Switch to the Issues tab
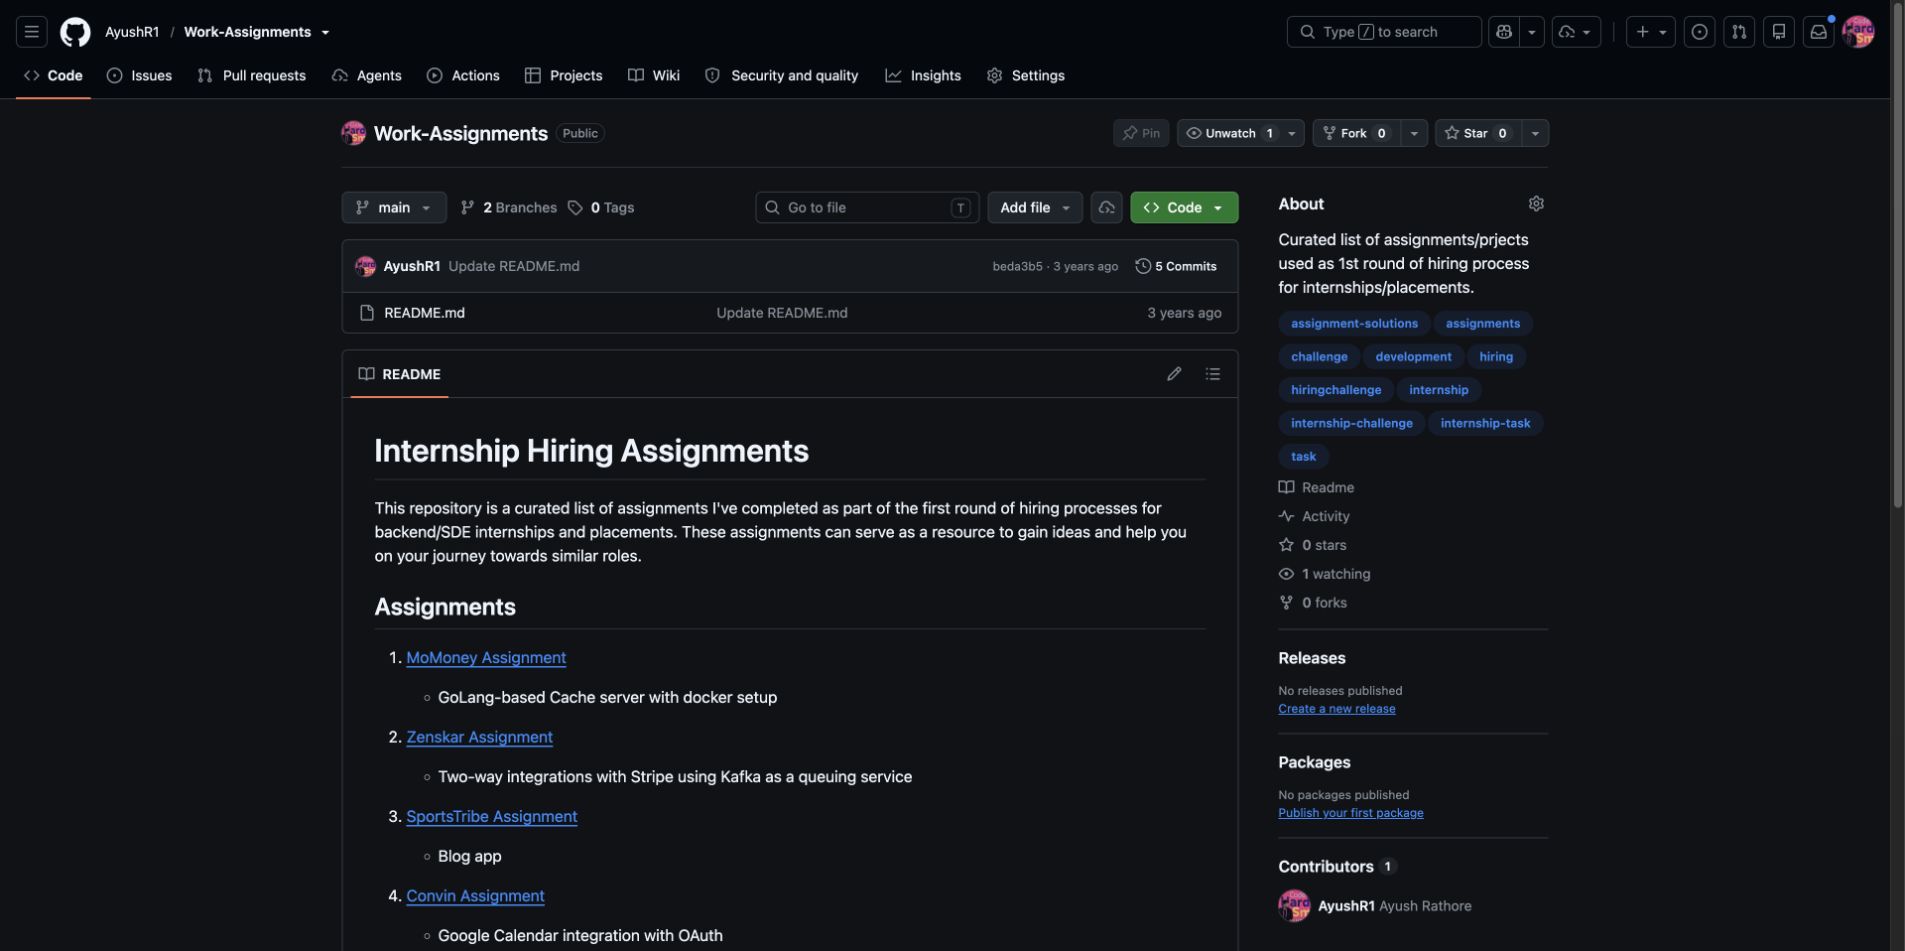This screenshot has width=1905, height=951. tap(139, 76)
